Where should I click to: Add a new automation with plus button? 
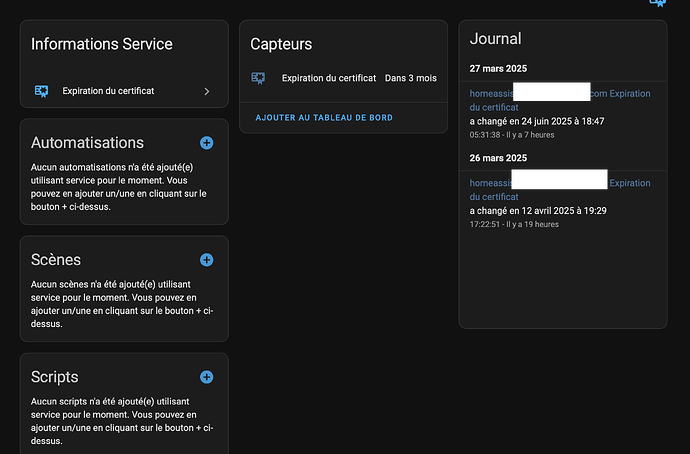tap(206, 143)
